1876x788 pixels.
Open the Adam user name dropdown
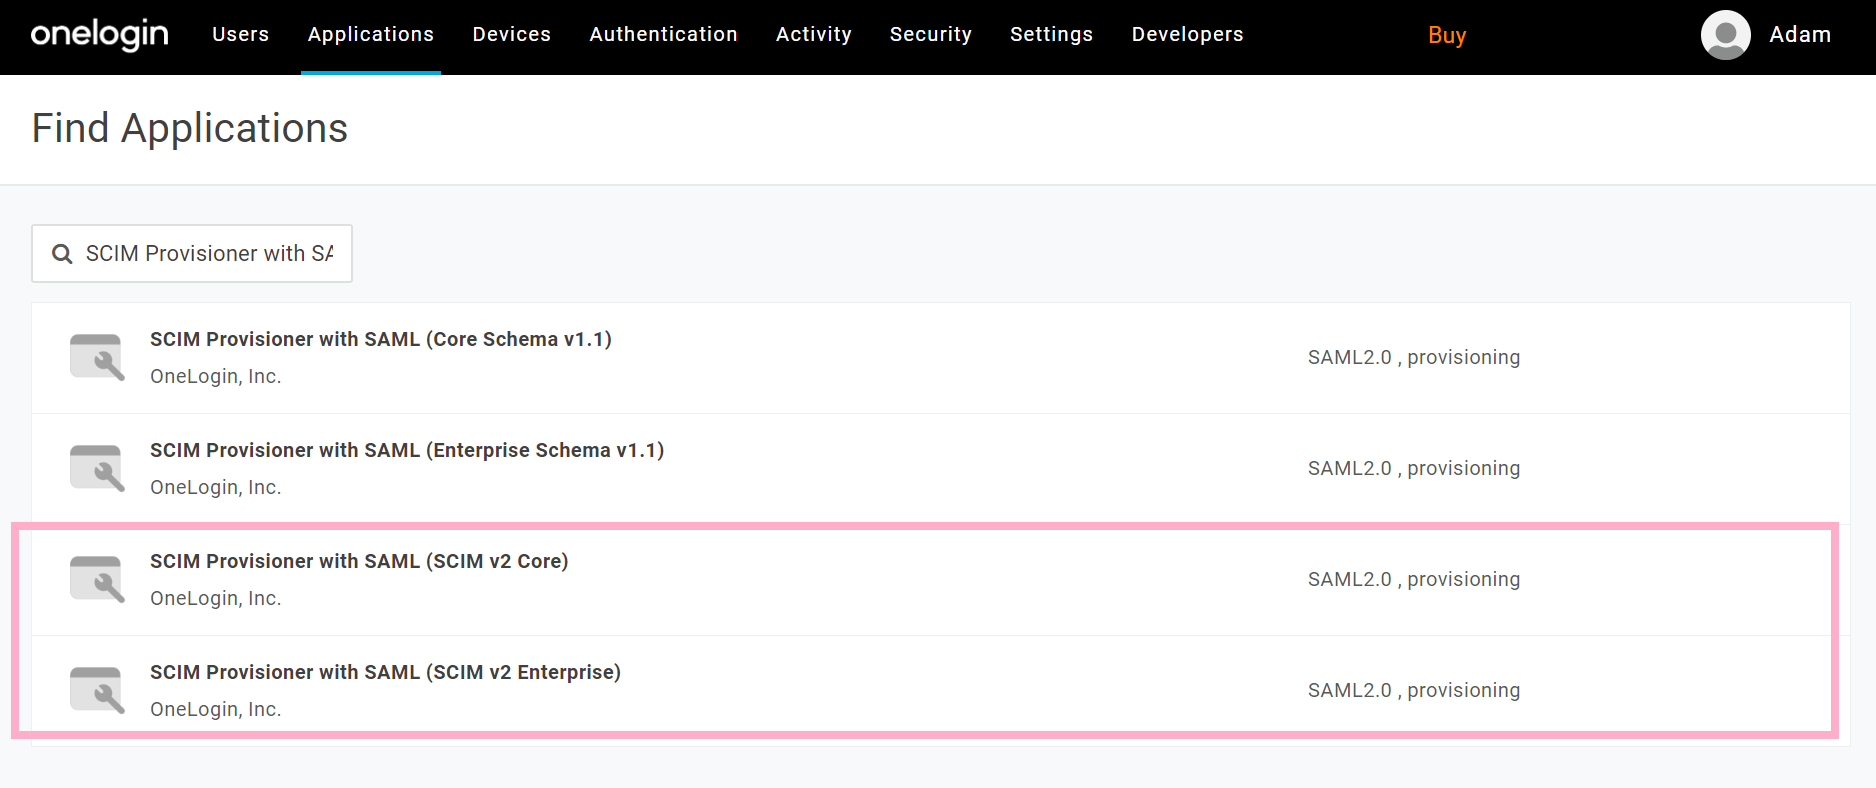click(x=1800, y=34)
